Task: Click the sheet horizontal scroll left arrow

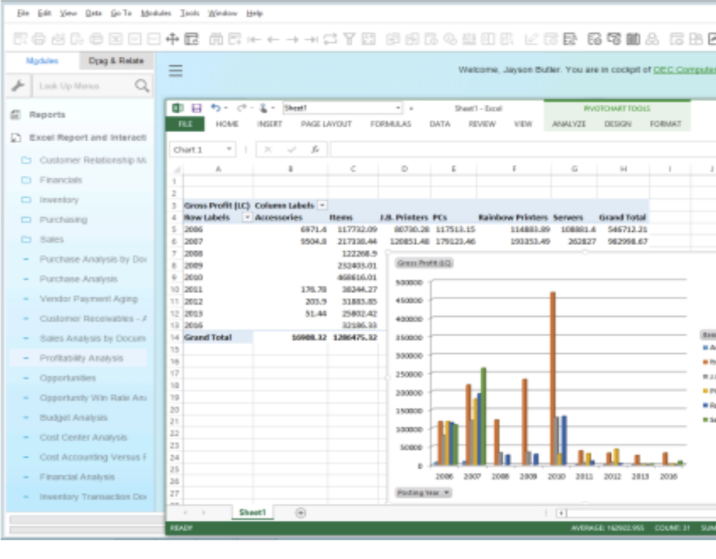Action: [561, 513]
